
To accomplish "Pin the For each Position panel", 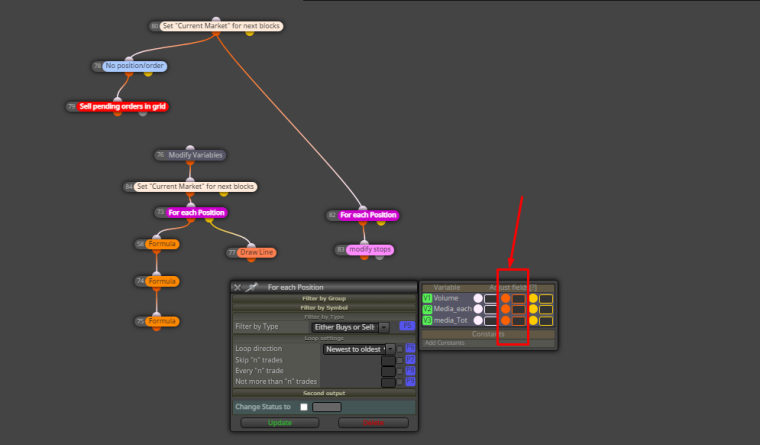I will [x=252, y=287].
